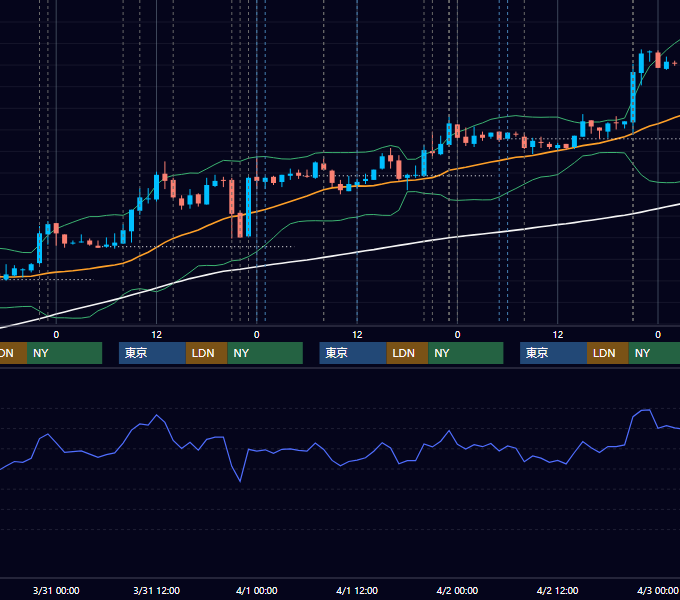Click hour label 0 above 3/31 00:00

pyautogui.click(x=56, y=335)
